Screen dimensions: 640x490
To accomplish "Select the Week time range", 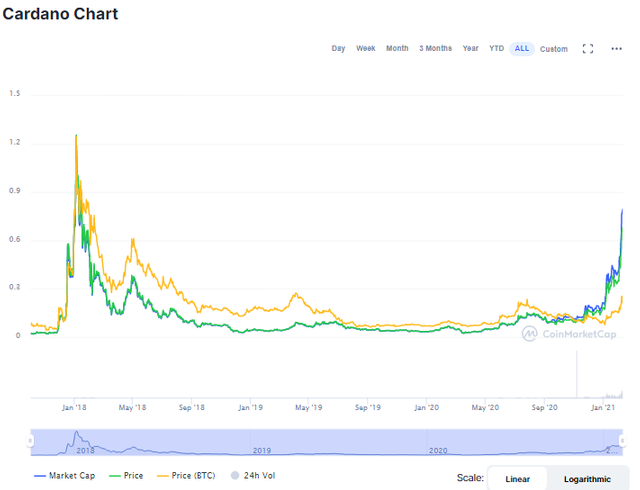I will [366, 49].
